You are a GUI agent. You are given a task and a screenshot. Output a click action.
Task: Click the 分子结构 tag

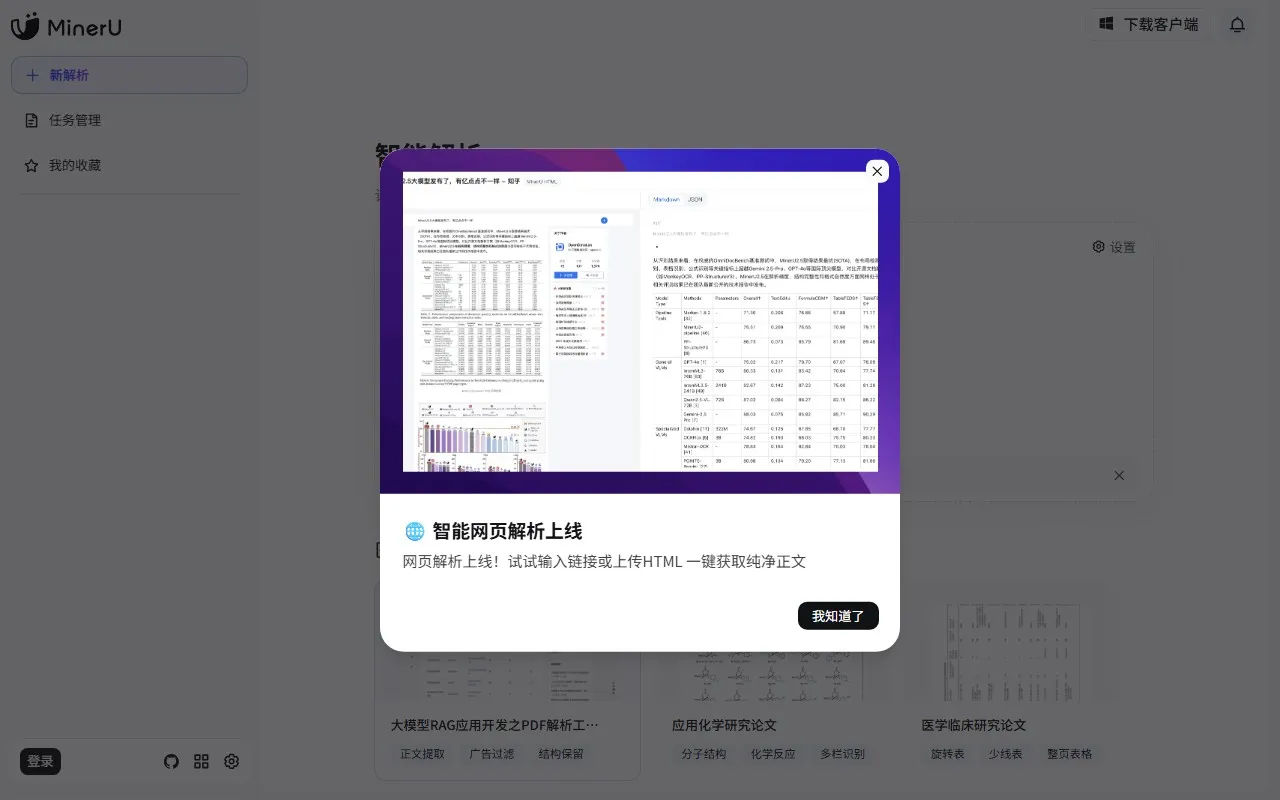click(x=704, y=754)
